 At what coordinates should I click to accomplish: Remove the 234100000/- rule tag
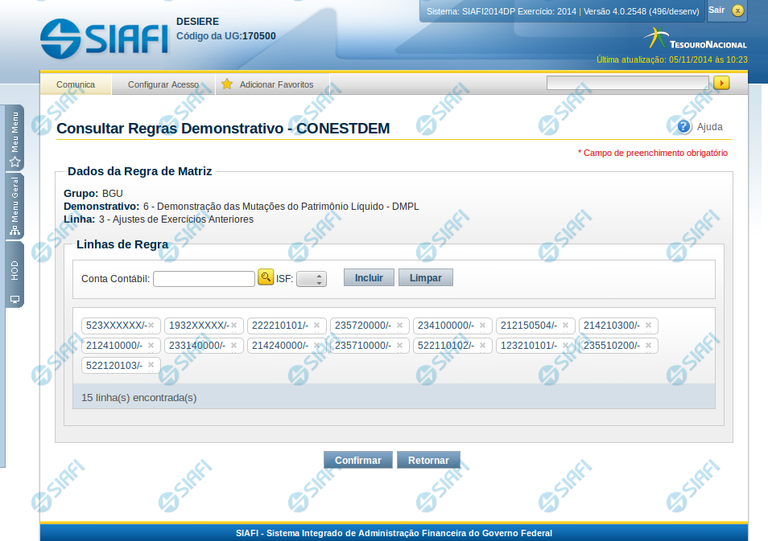click(482, 325)
